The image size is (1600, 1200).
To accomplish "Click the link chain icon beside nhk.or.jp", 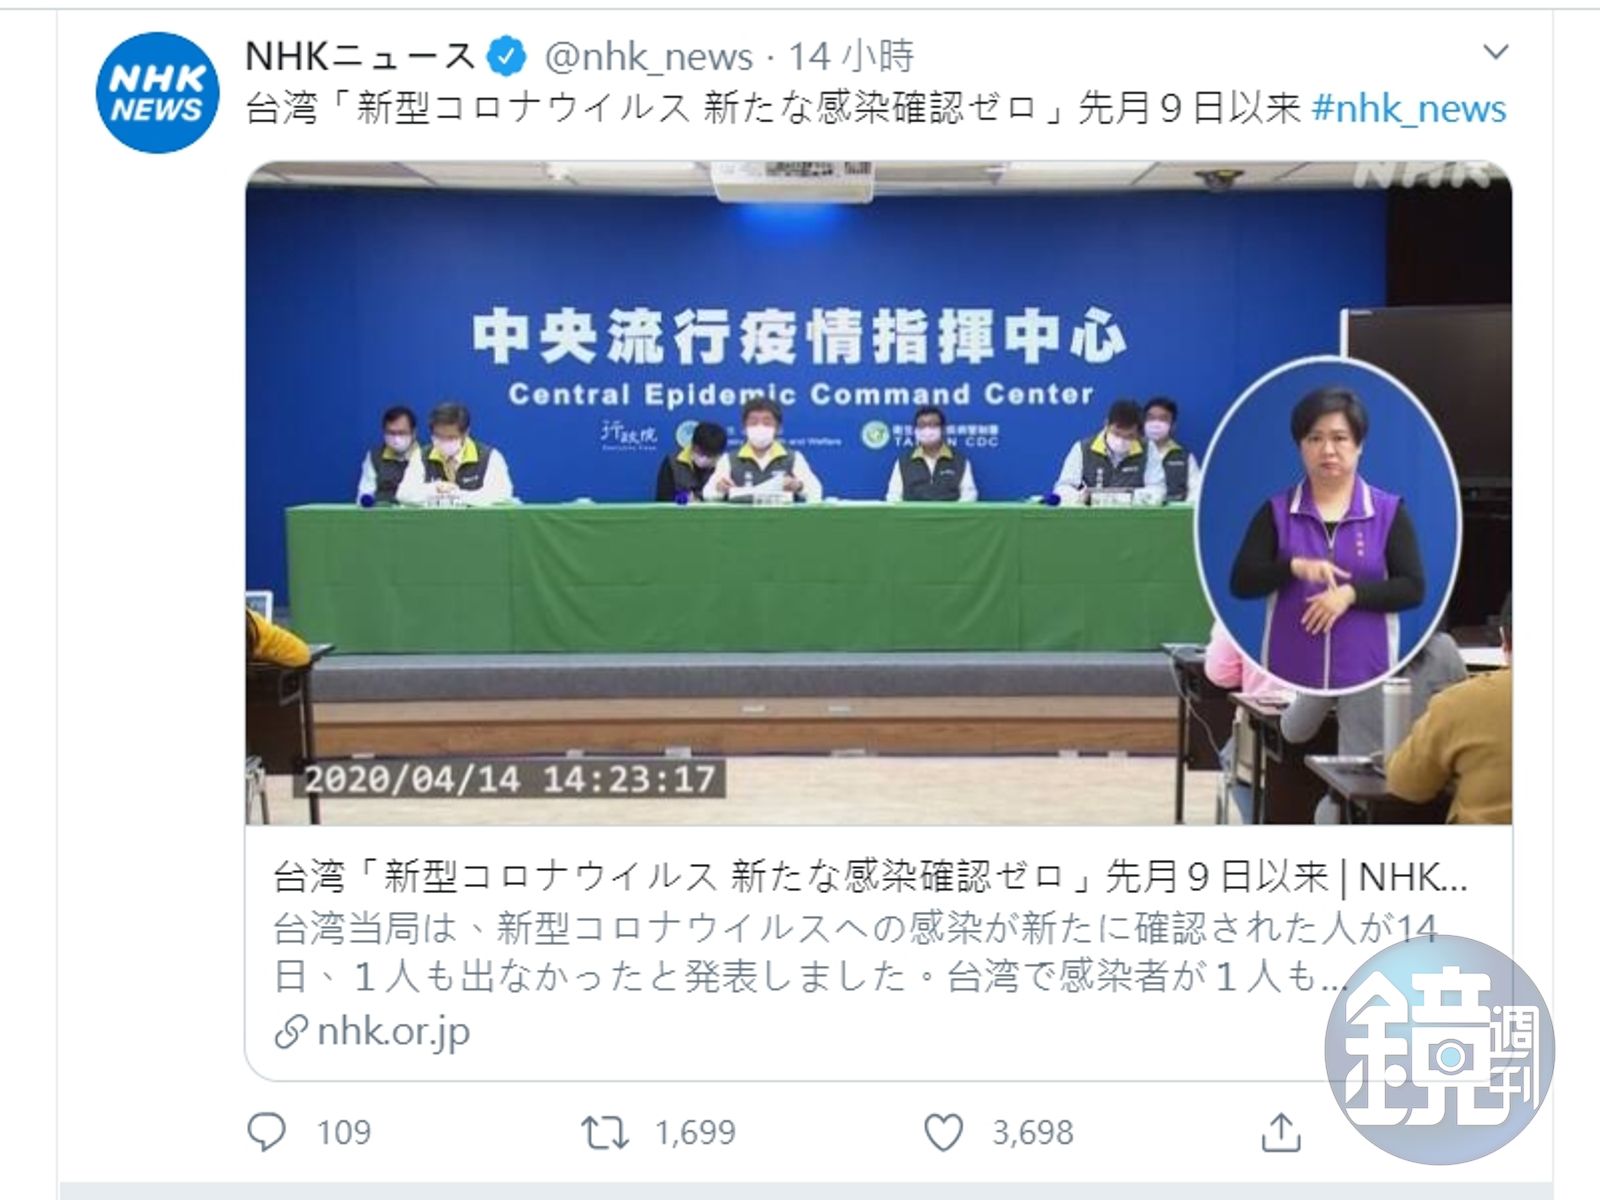I will tap(290, 1032).
